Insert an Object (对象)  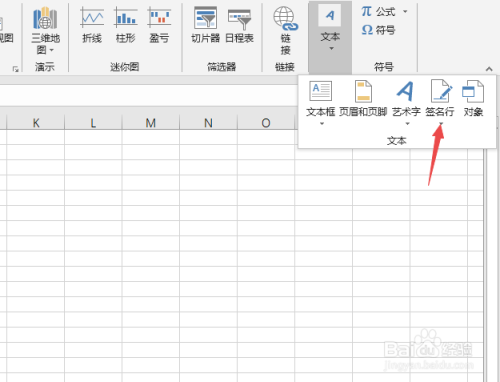click(473, 99)
